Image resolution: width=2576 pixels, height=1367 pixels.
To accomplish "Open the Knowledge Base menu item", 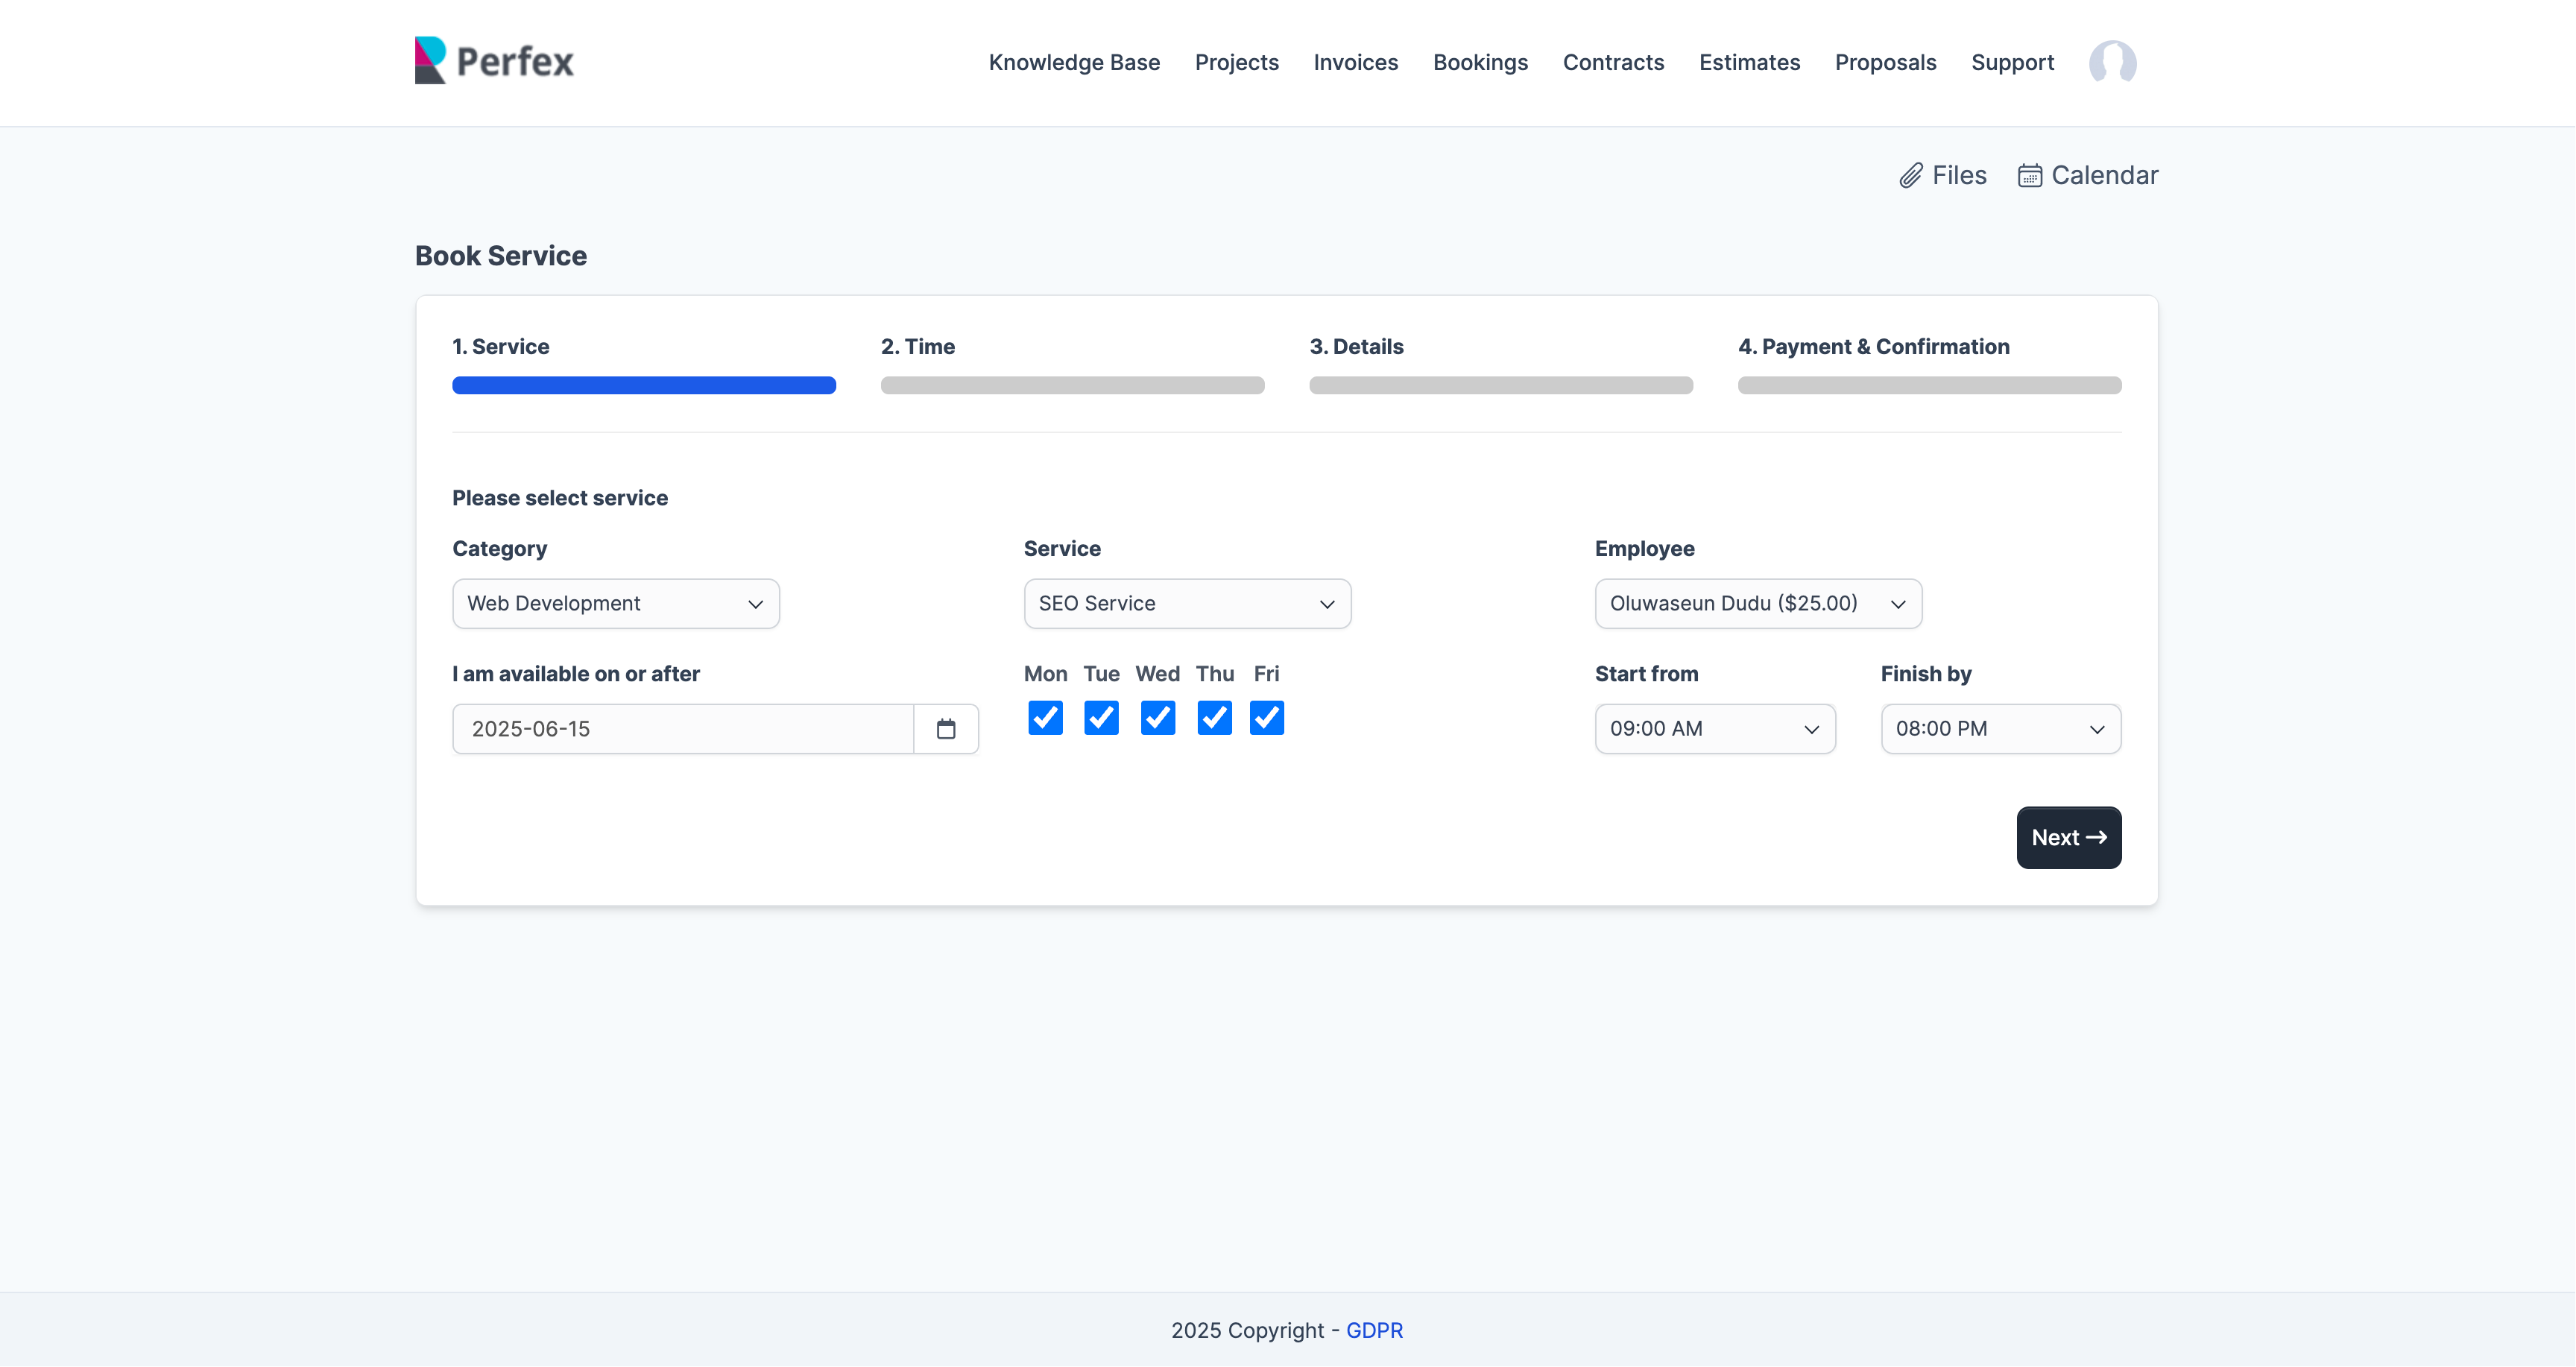I will point(1074,62).
